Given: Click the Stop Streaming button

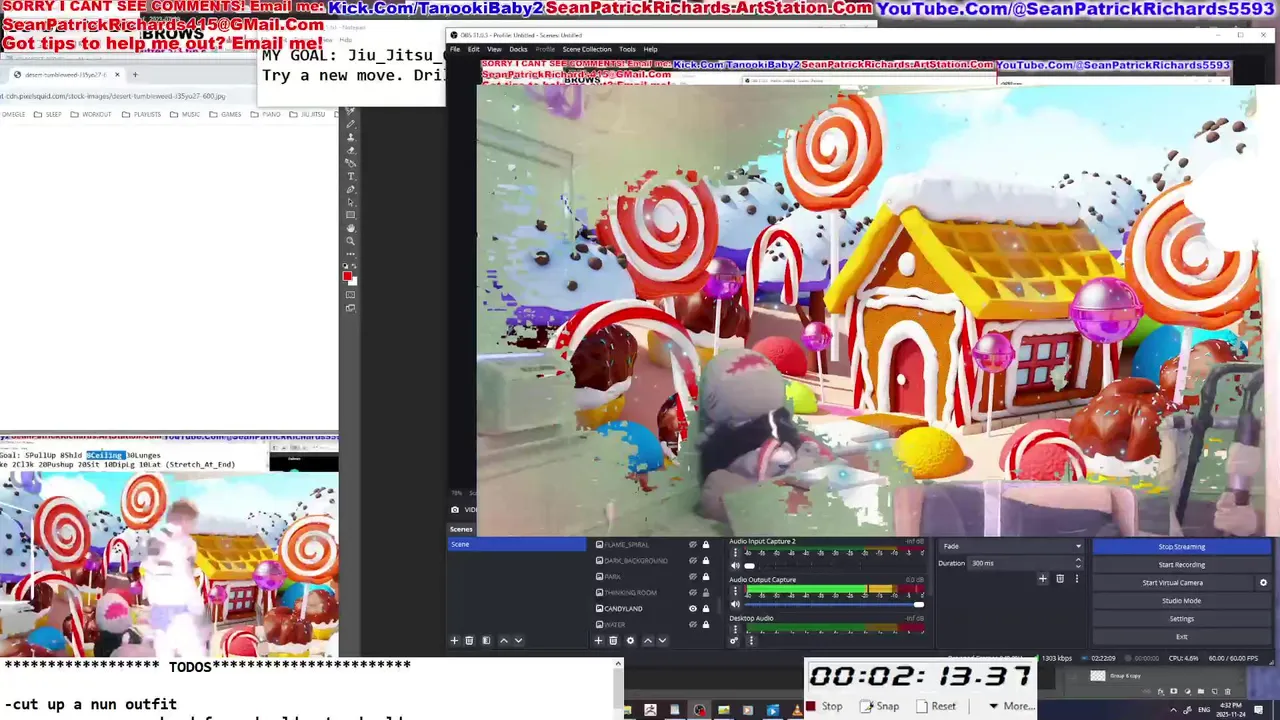Looking at the screenshot, I should [x=1182, y=547].
